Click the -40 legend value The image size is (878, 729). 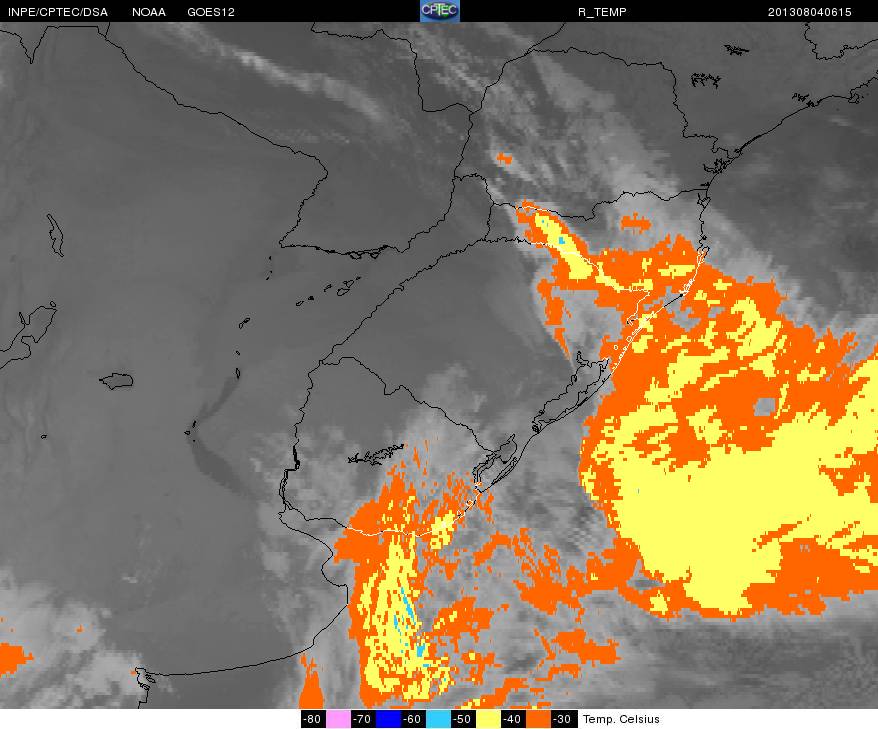tap(513, 719)
